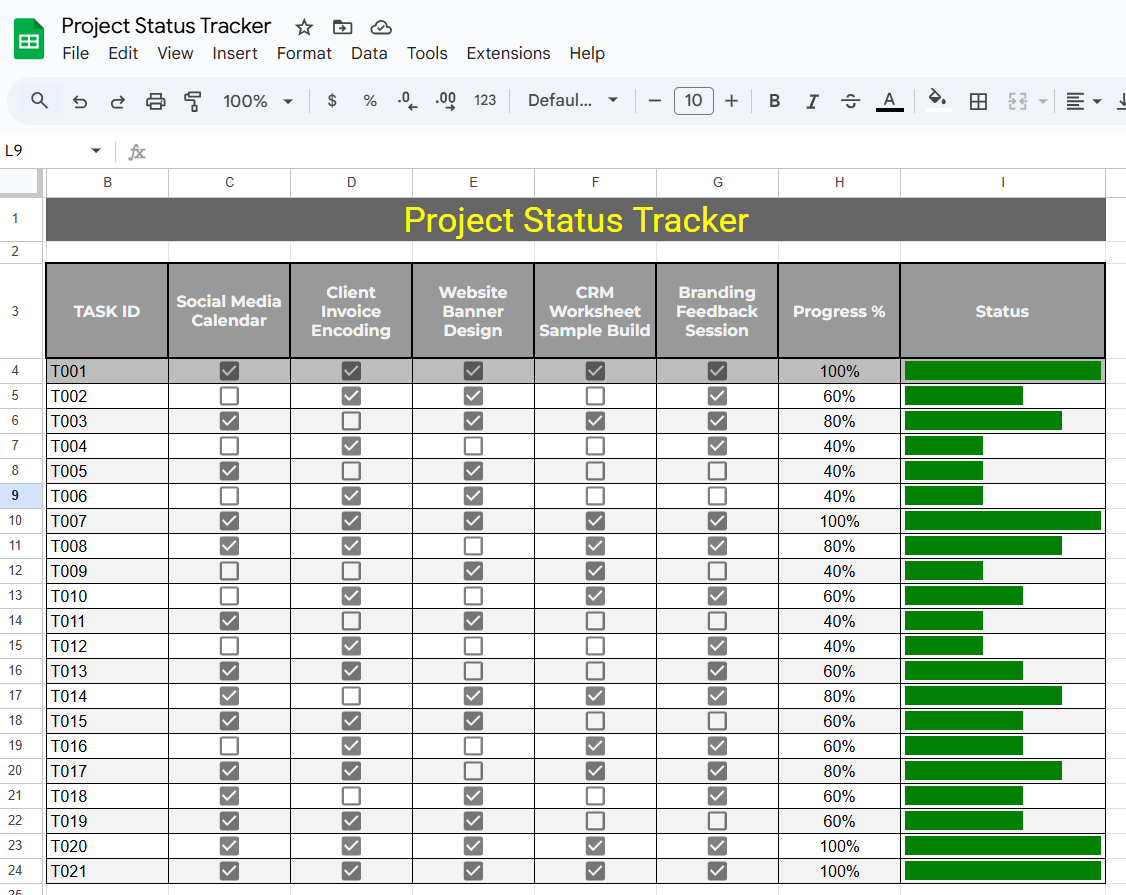This screenshot has width=1126, height=895.
Task: Open the search the menus magnifier
Action: pos(39,101)
